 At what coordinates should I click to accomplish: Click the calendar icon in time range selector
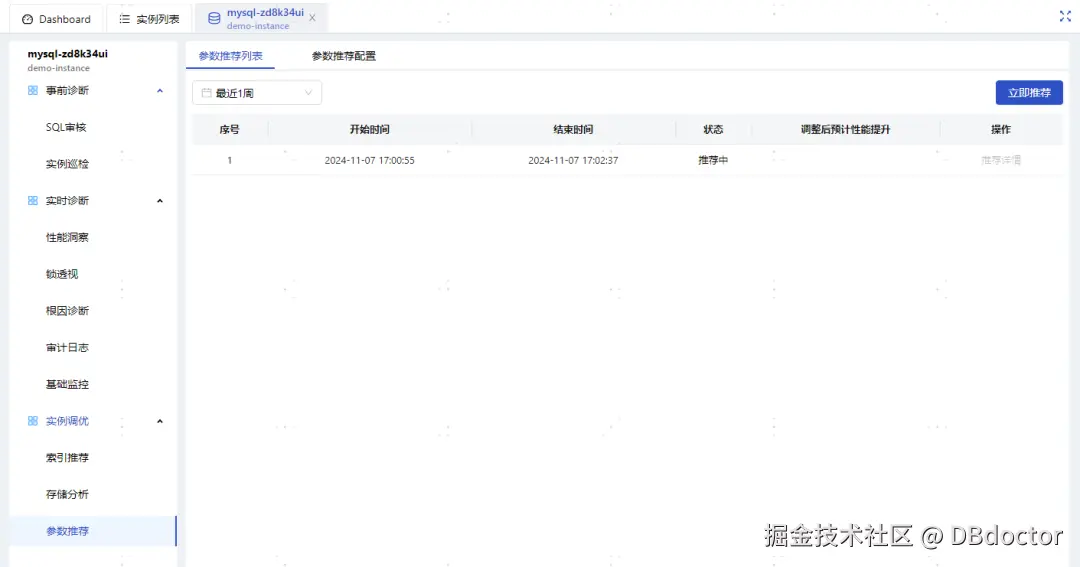(x=206, y=93)
